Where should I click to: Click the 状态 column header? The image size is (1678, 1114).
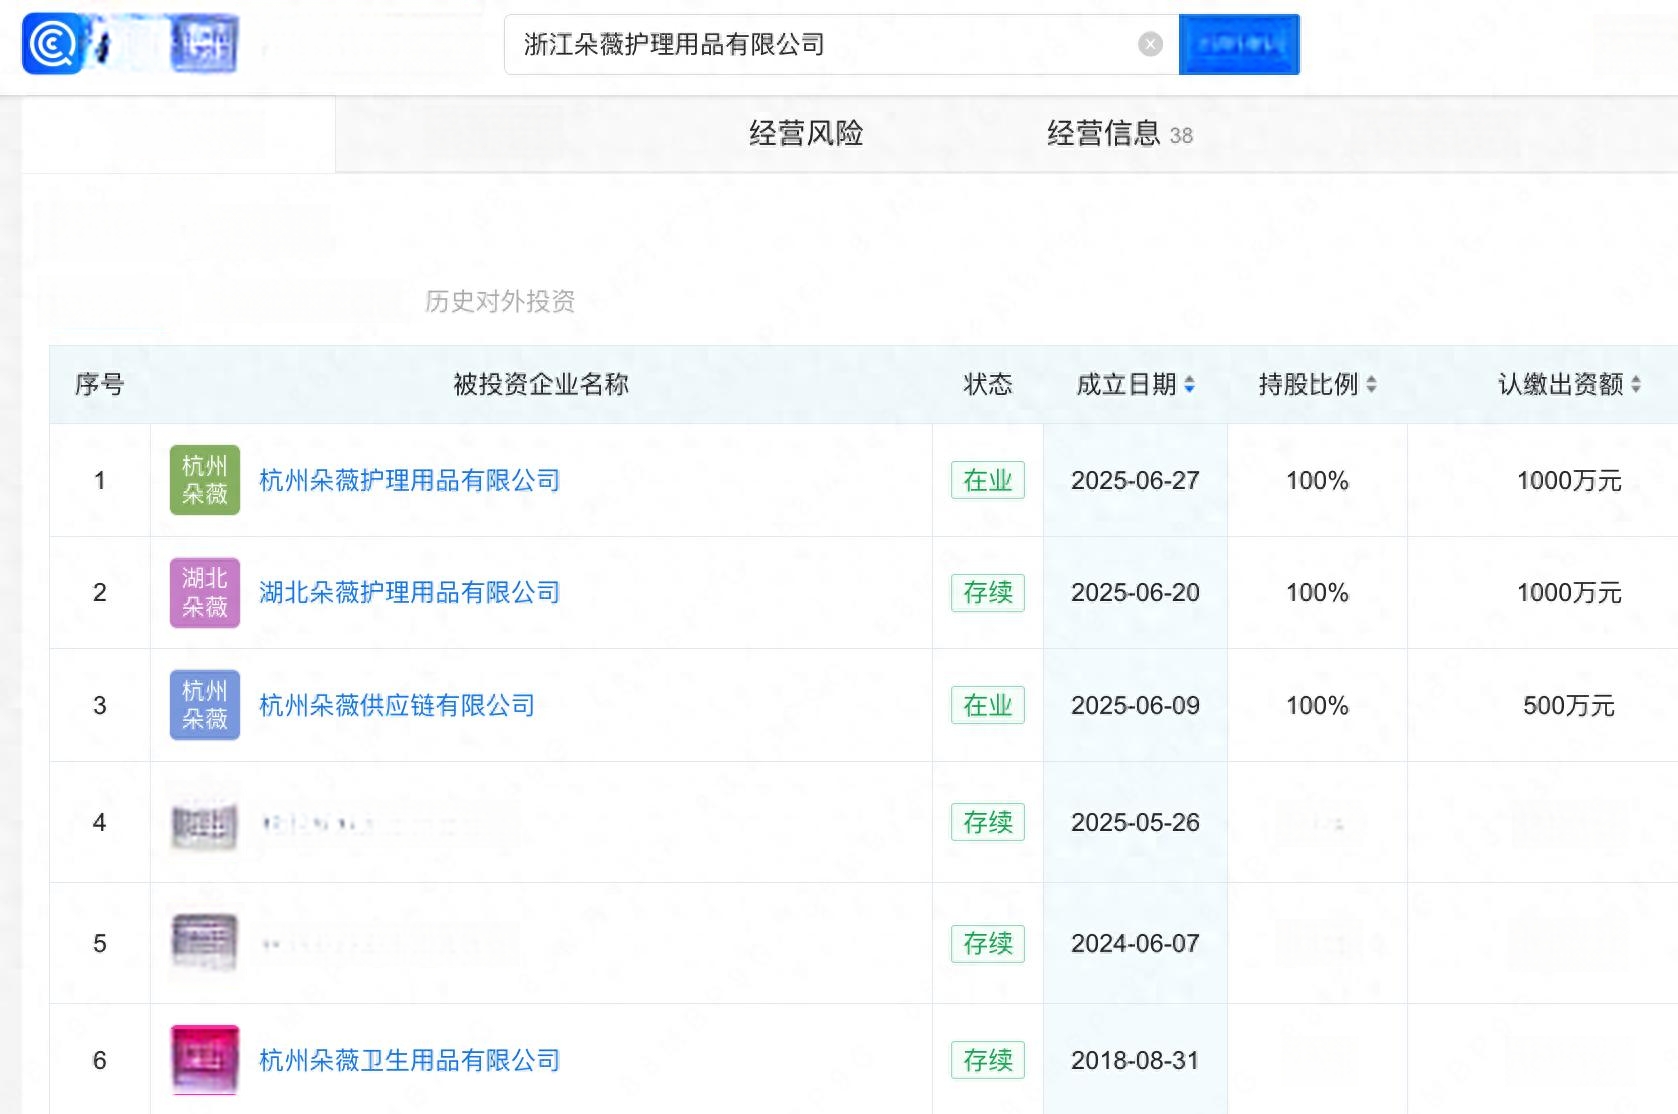coord(988,384)
